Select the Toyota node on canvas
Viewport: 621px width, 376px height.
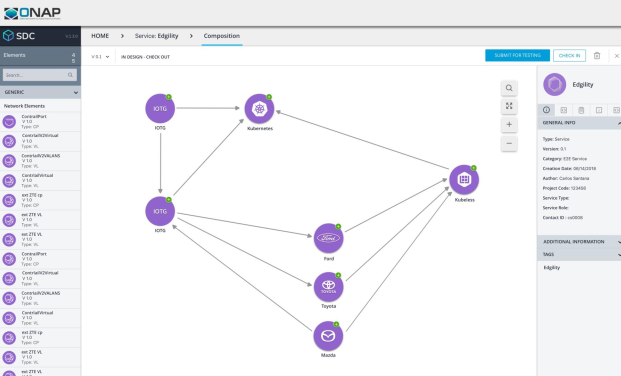328,287
